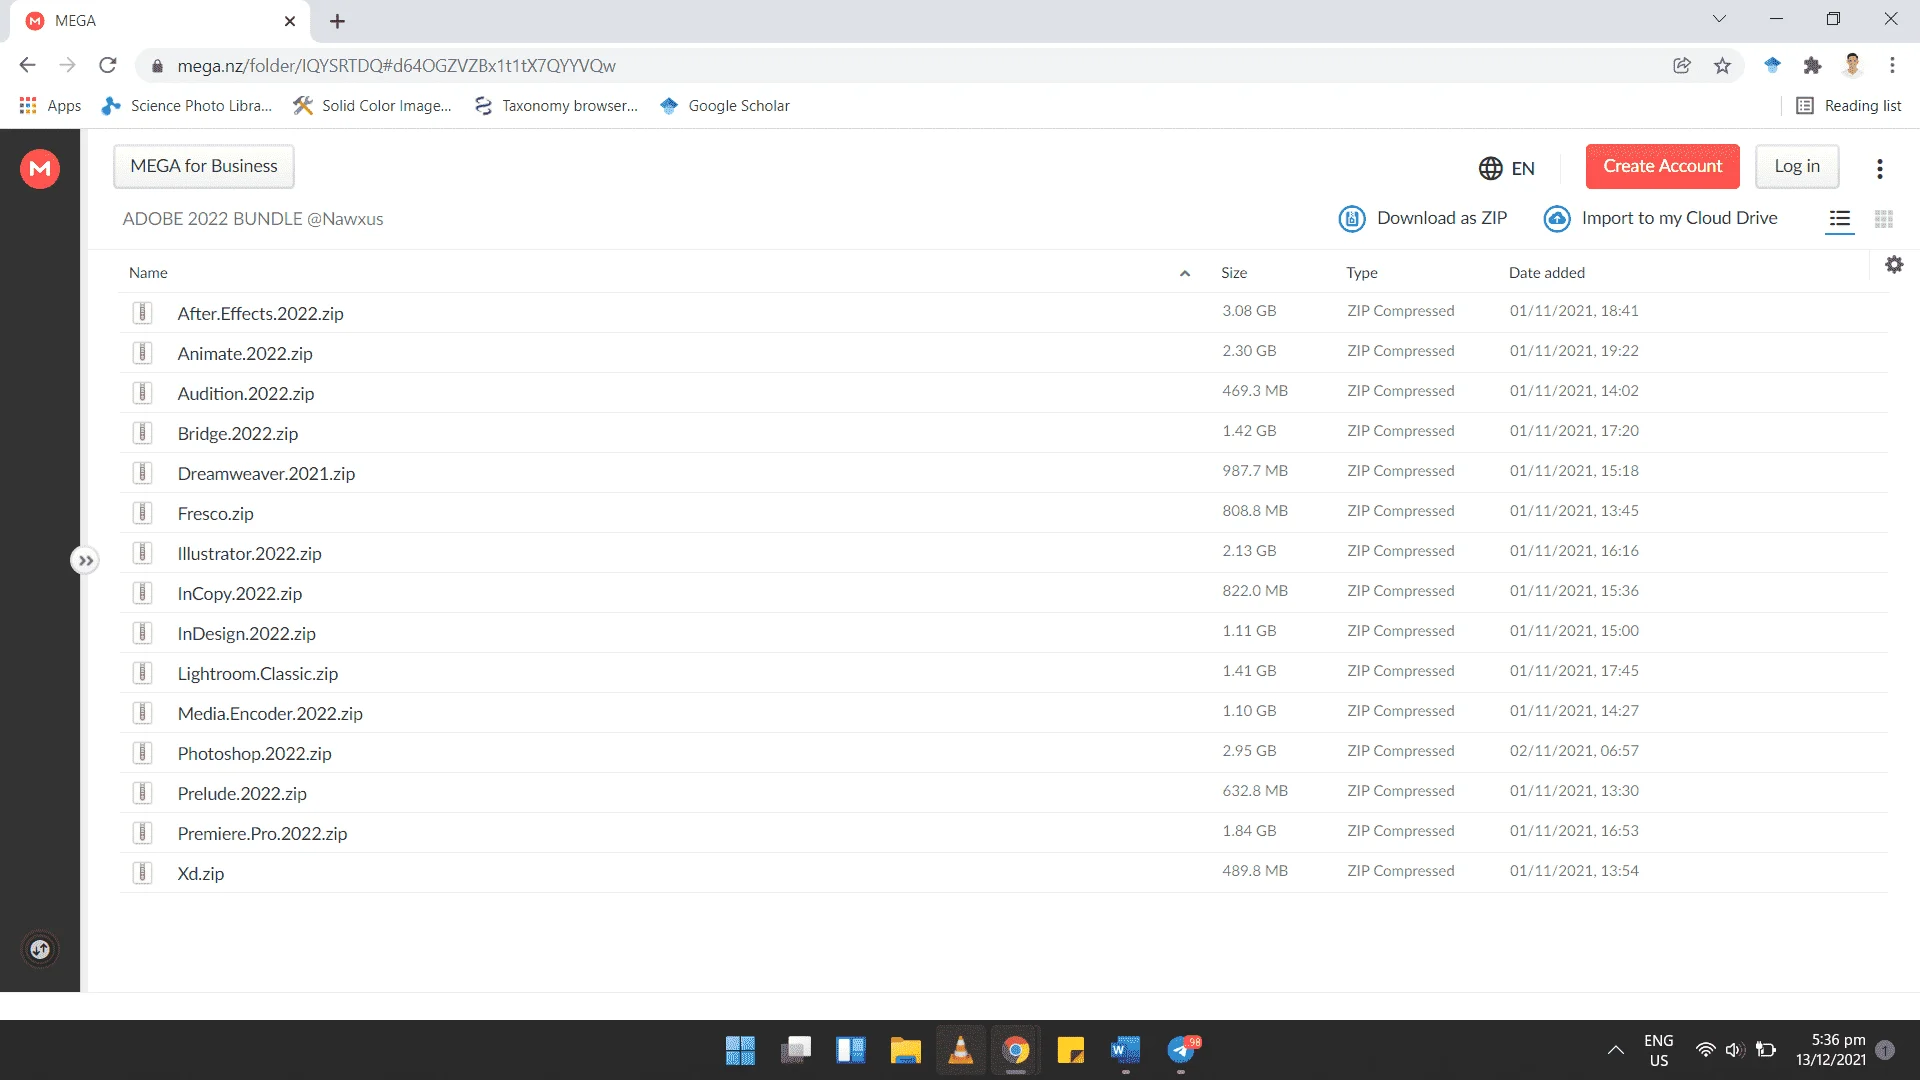Screen dimensions: 1920x1080
Task: Select Lightroom.Classic.zip file name
Action: click(x=258, y=674)
